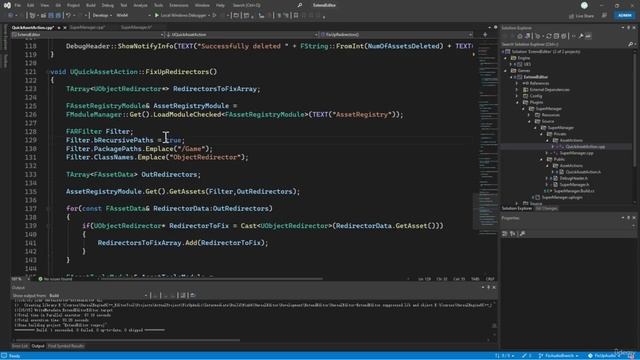Close the Properties panel
Image resolution: width=640 pixels, height=360 pixels.
click(634, 218)
